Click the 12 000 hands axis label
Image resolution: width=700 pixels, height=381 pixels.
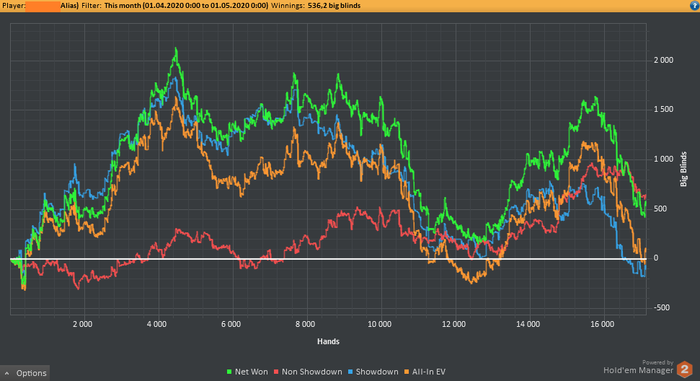(x=454, y=324)
